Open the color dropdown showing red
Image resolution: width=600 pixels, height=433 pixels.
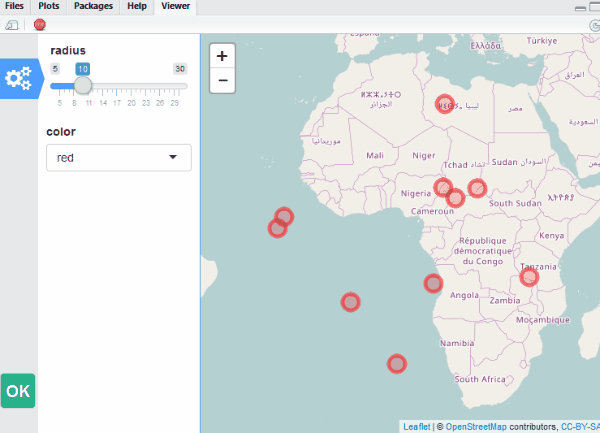pyautogui.click(x=119, y=157)
